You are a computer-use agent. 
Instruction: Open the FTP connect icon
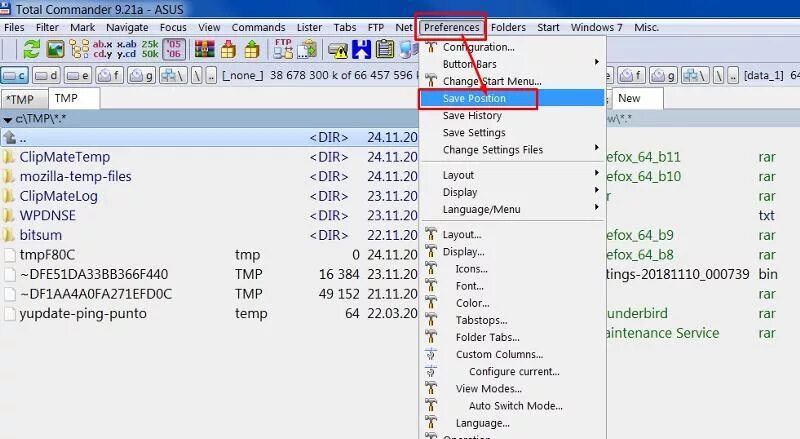[x=283, y=50]
